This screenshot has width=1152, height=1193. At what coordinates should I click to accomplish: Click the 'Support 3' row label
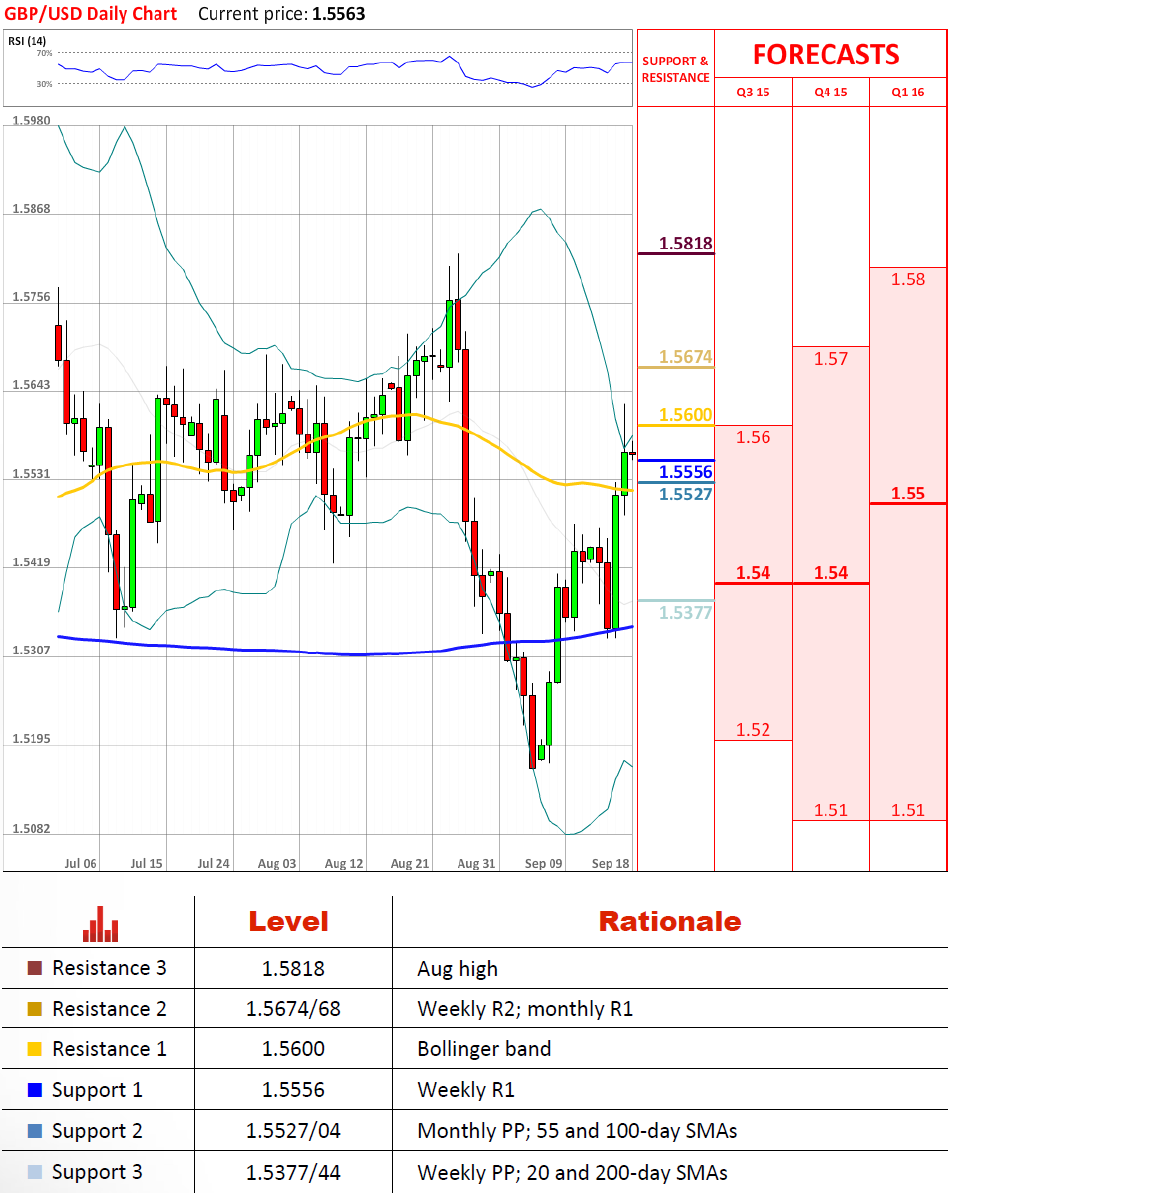(x=97, y=1172)
